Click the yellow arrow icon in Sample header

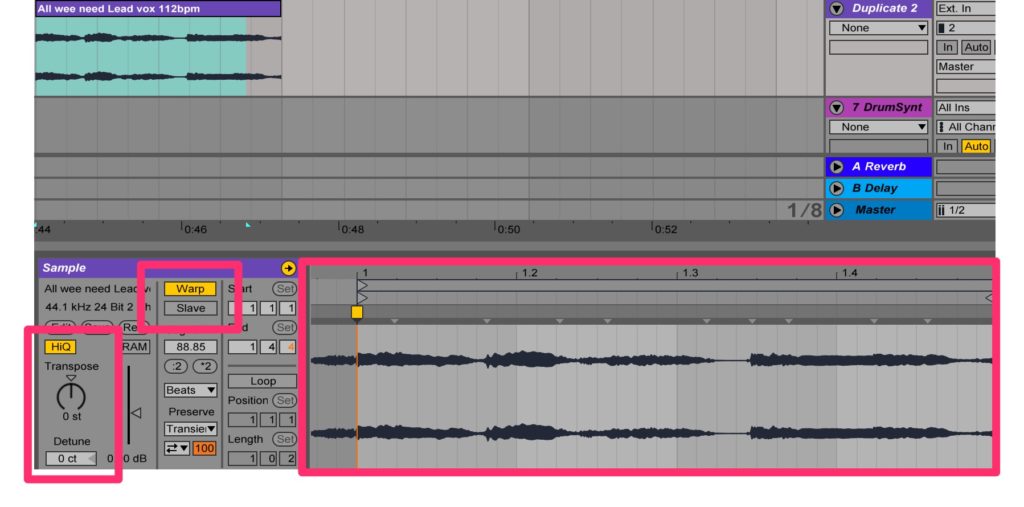point(288,268)
